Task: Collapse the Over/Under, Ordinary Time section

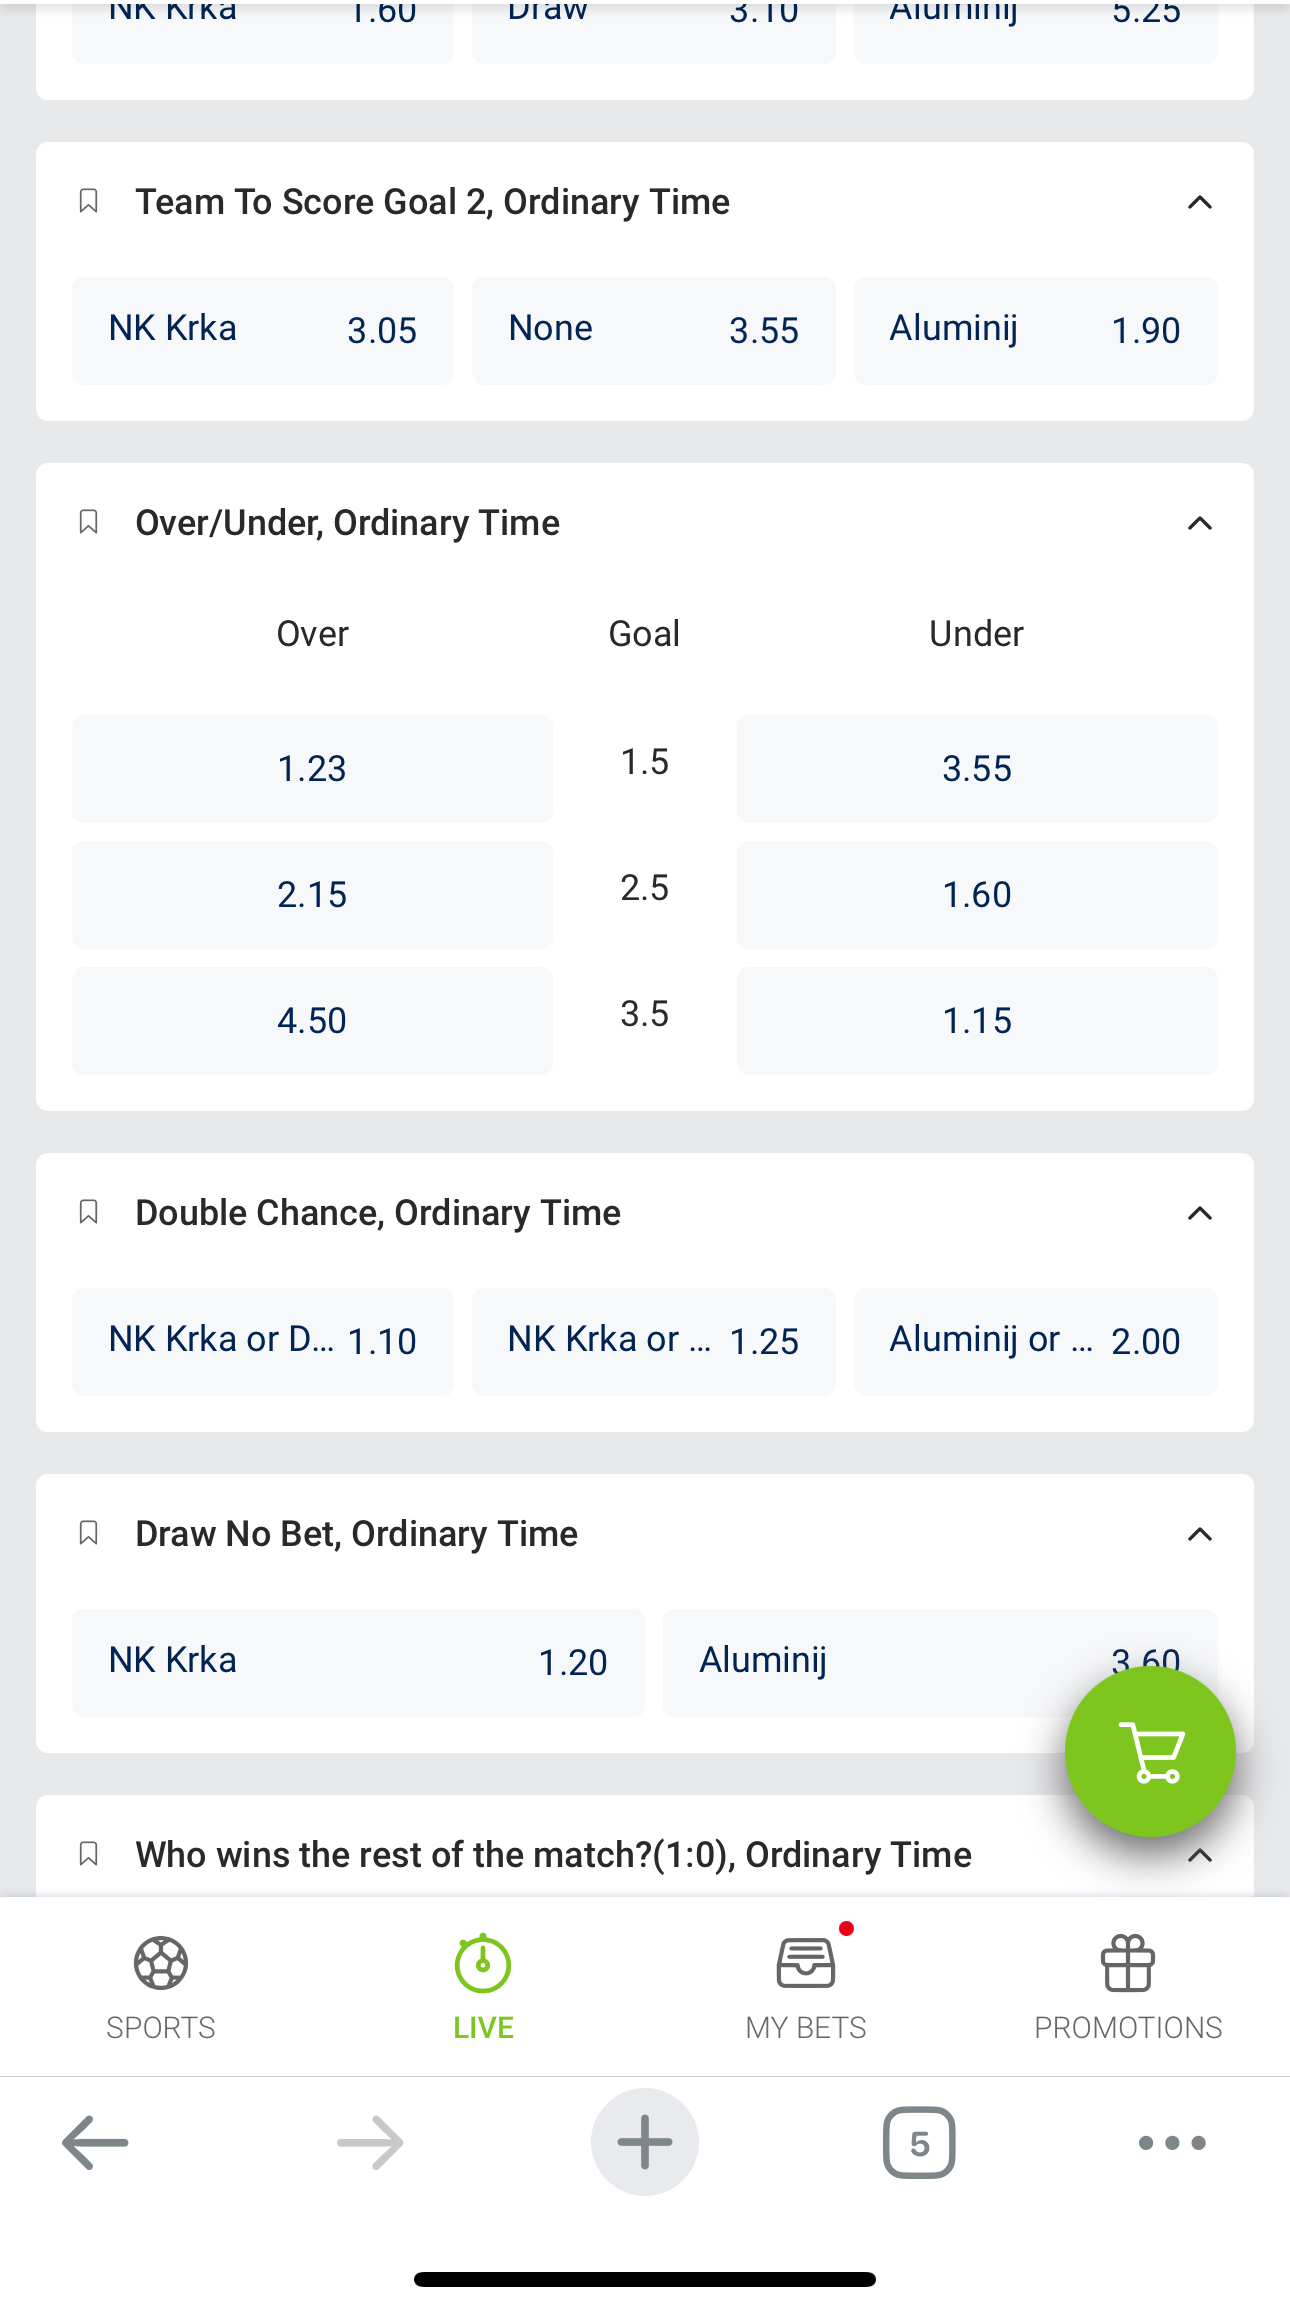Action: 1199,524
